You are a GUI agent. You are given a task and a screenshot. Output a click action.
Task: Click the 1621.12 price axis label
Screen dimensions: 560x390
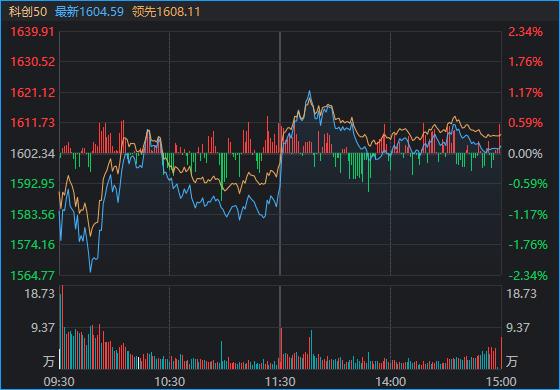[x=33, y=93]
